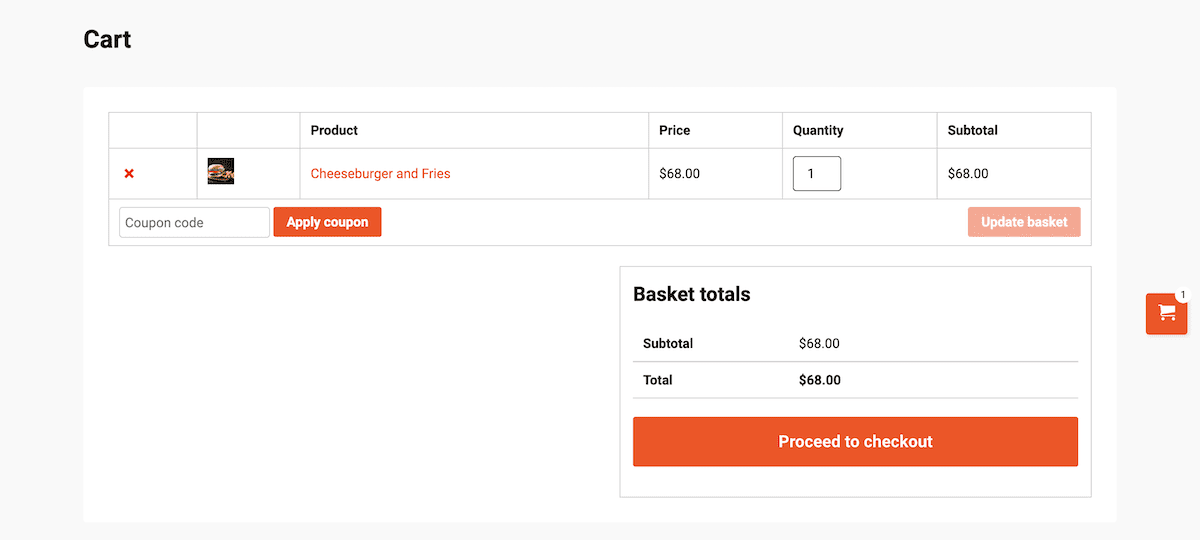1200x540 pixels.
Task: Remove Cheeseburger and Fries with red X
Action: (x=129, y=174)
